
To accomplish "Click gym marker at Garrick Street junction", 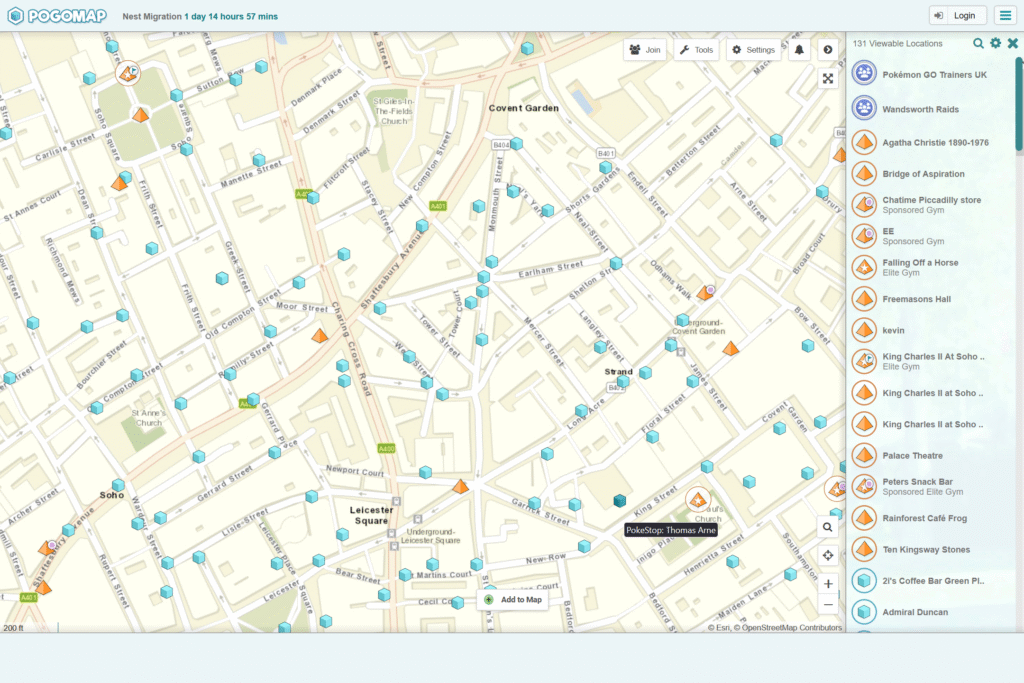I will (460, 486).
